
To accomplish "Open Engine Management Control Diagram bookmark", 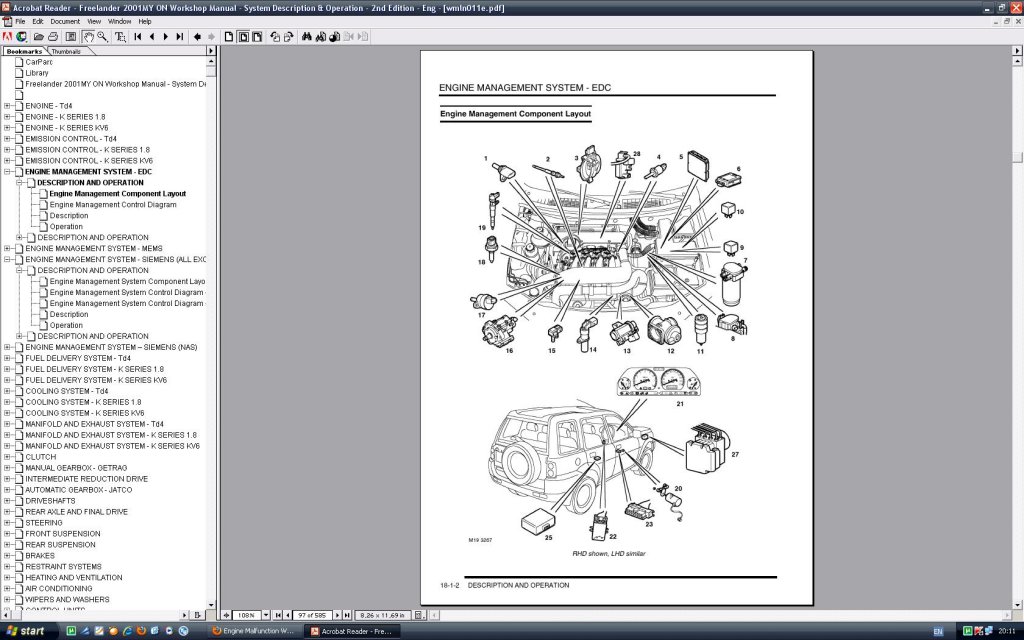I will point(112,205).
